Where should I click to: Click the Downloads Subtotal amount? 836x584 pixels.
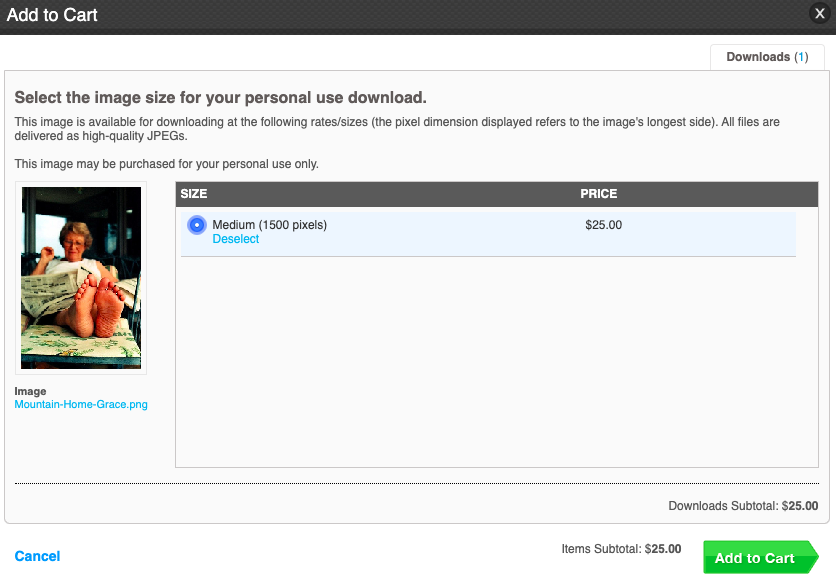pyautogui.click(x=800, y=506)
